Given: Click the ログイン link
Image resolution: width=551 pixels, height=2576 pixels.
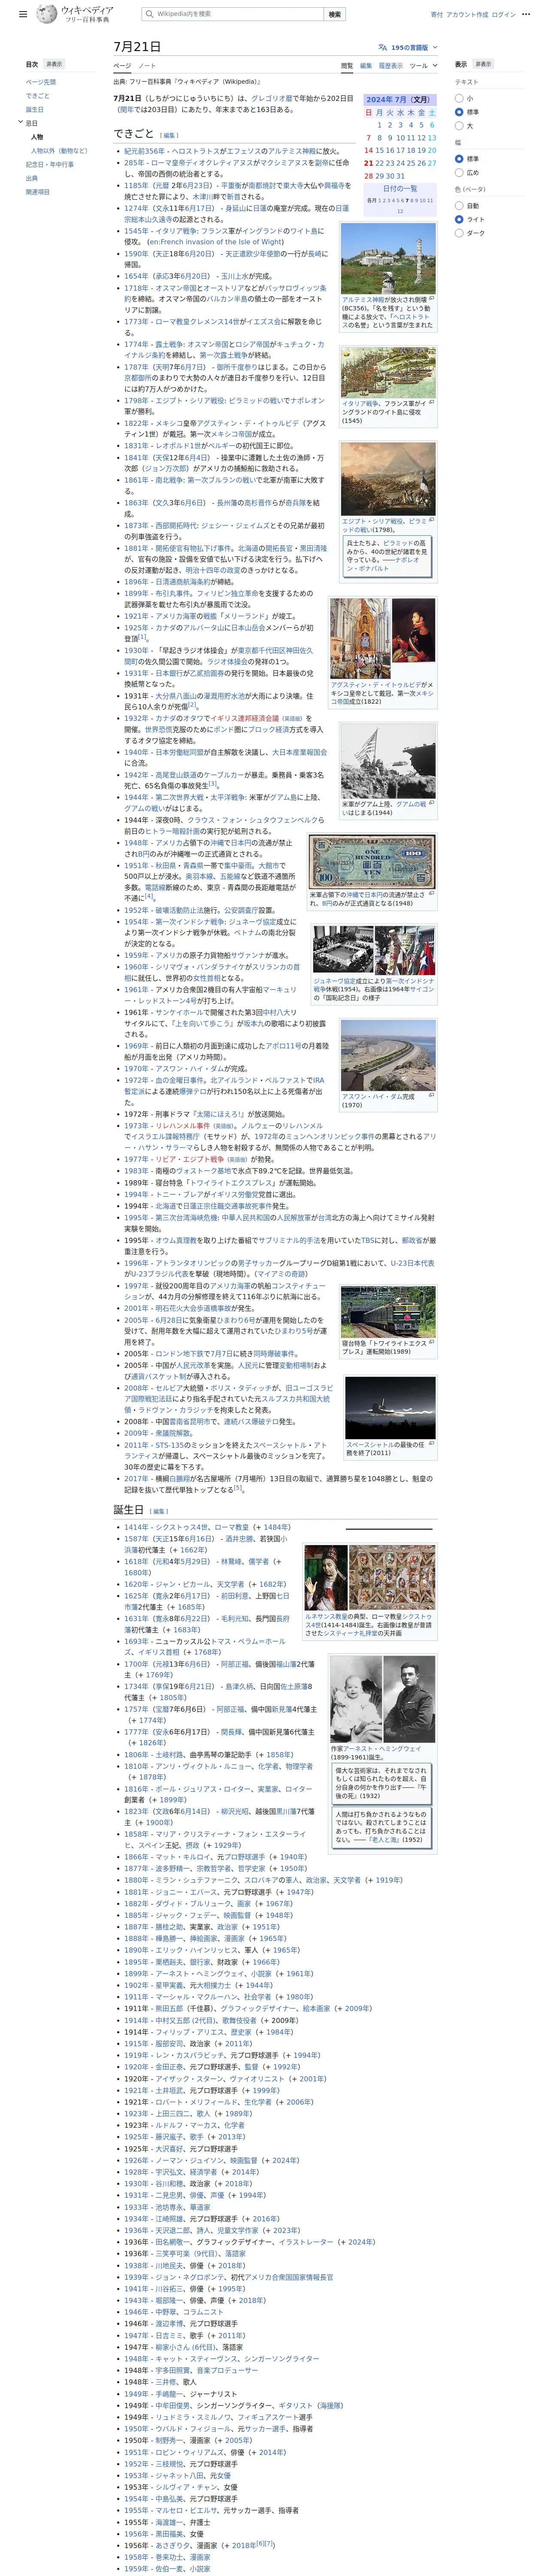Looking at the screenshot, I should tap(503, 15).
